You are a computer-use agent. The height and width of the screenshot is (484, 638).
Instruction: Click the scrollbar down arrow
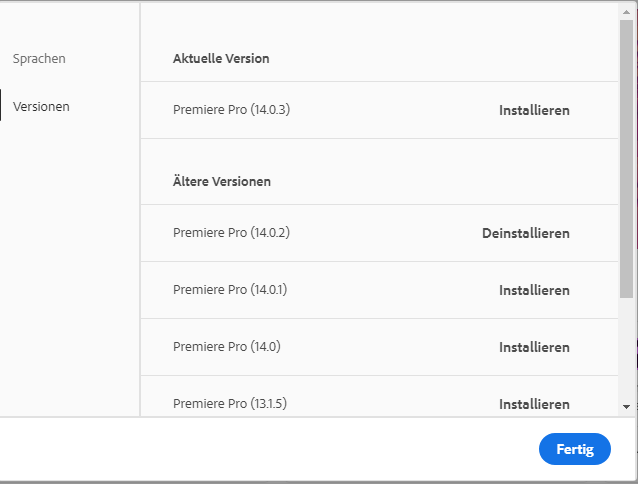click(626, 407)
